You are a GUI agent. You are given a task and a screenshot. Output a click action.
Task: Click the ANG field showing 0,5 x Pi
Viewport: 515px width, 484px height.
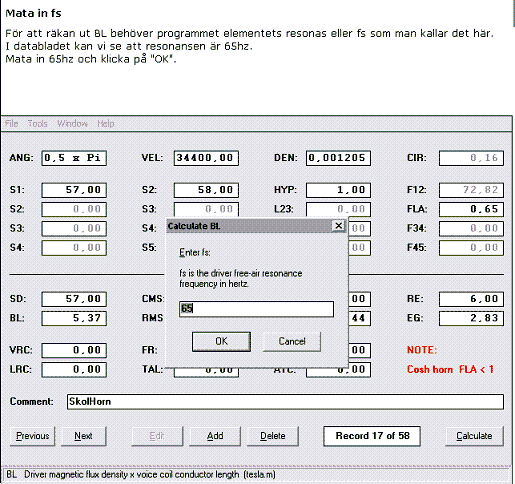point(74,158)
